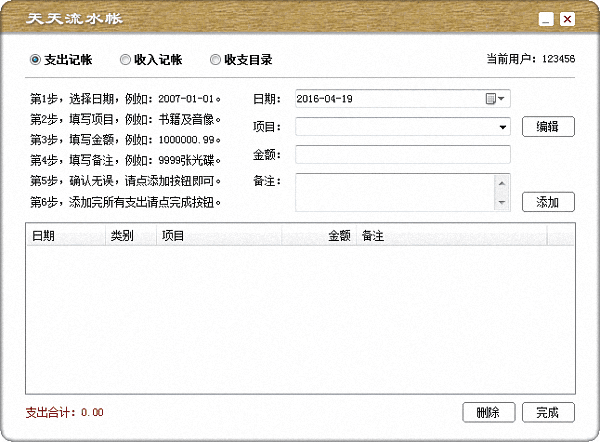Screen dimensions: 600x442
Task: Click the 项目 column header in table
Action: [x=218, y=236]
